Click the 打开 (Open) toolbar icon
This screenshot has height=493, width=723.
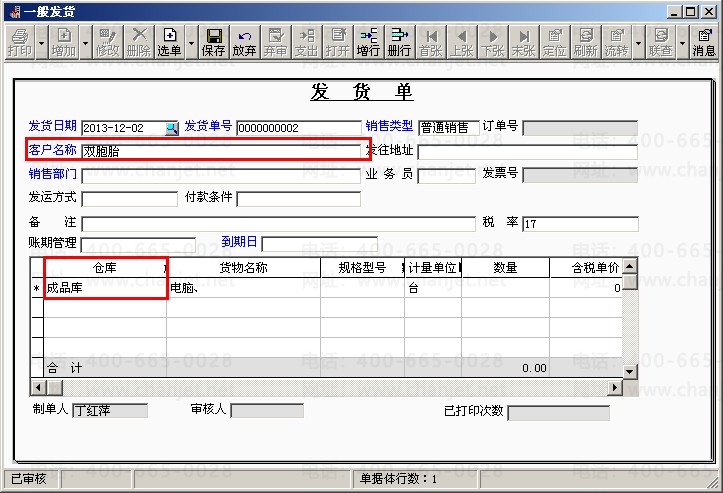click(x=338, y=42)
